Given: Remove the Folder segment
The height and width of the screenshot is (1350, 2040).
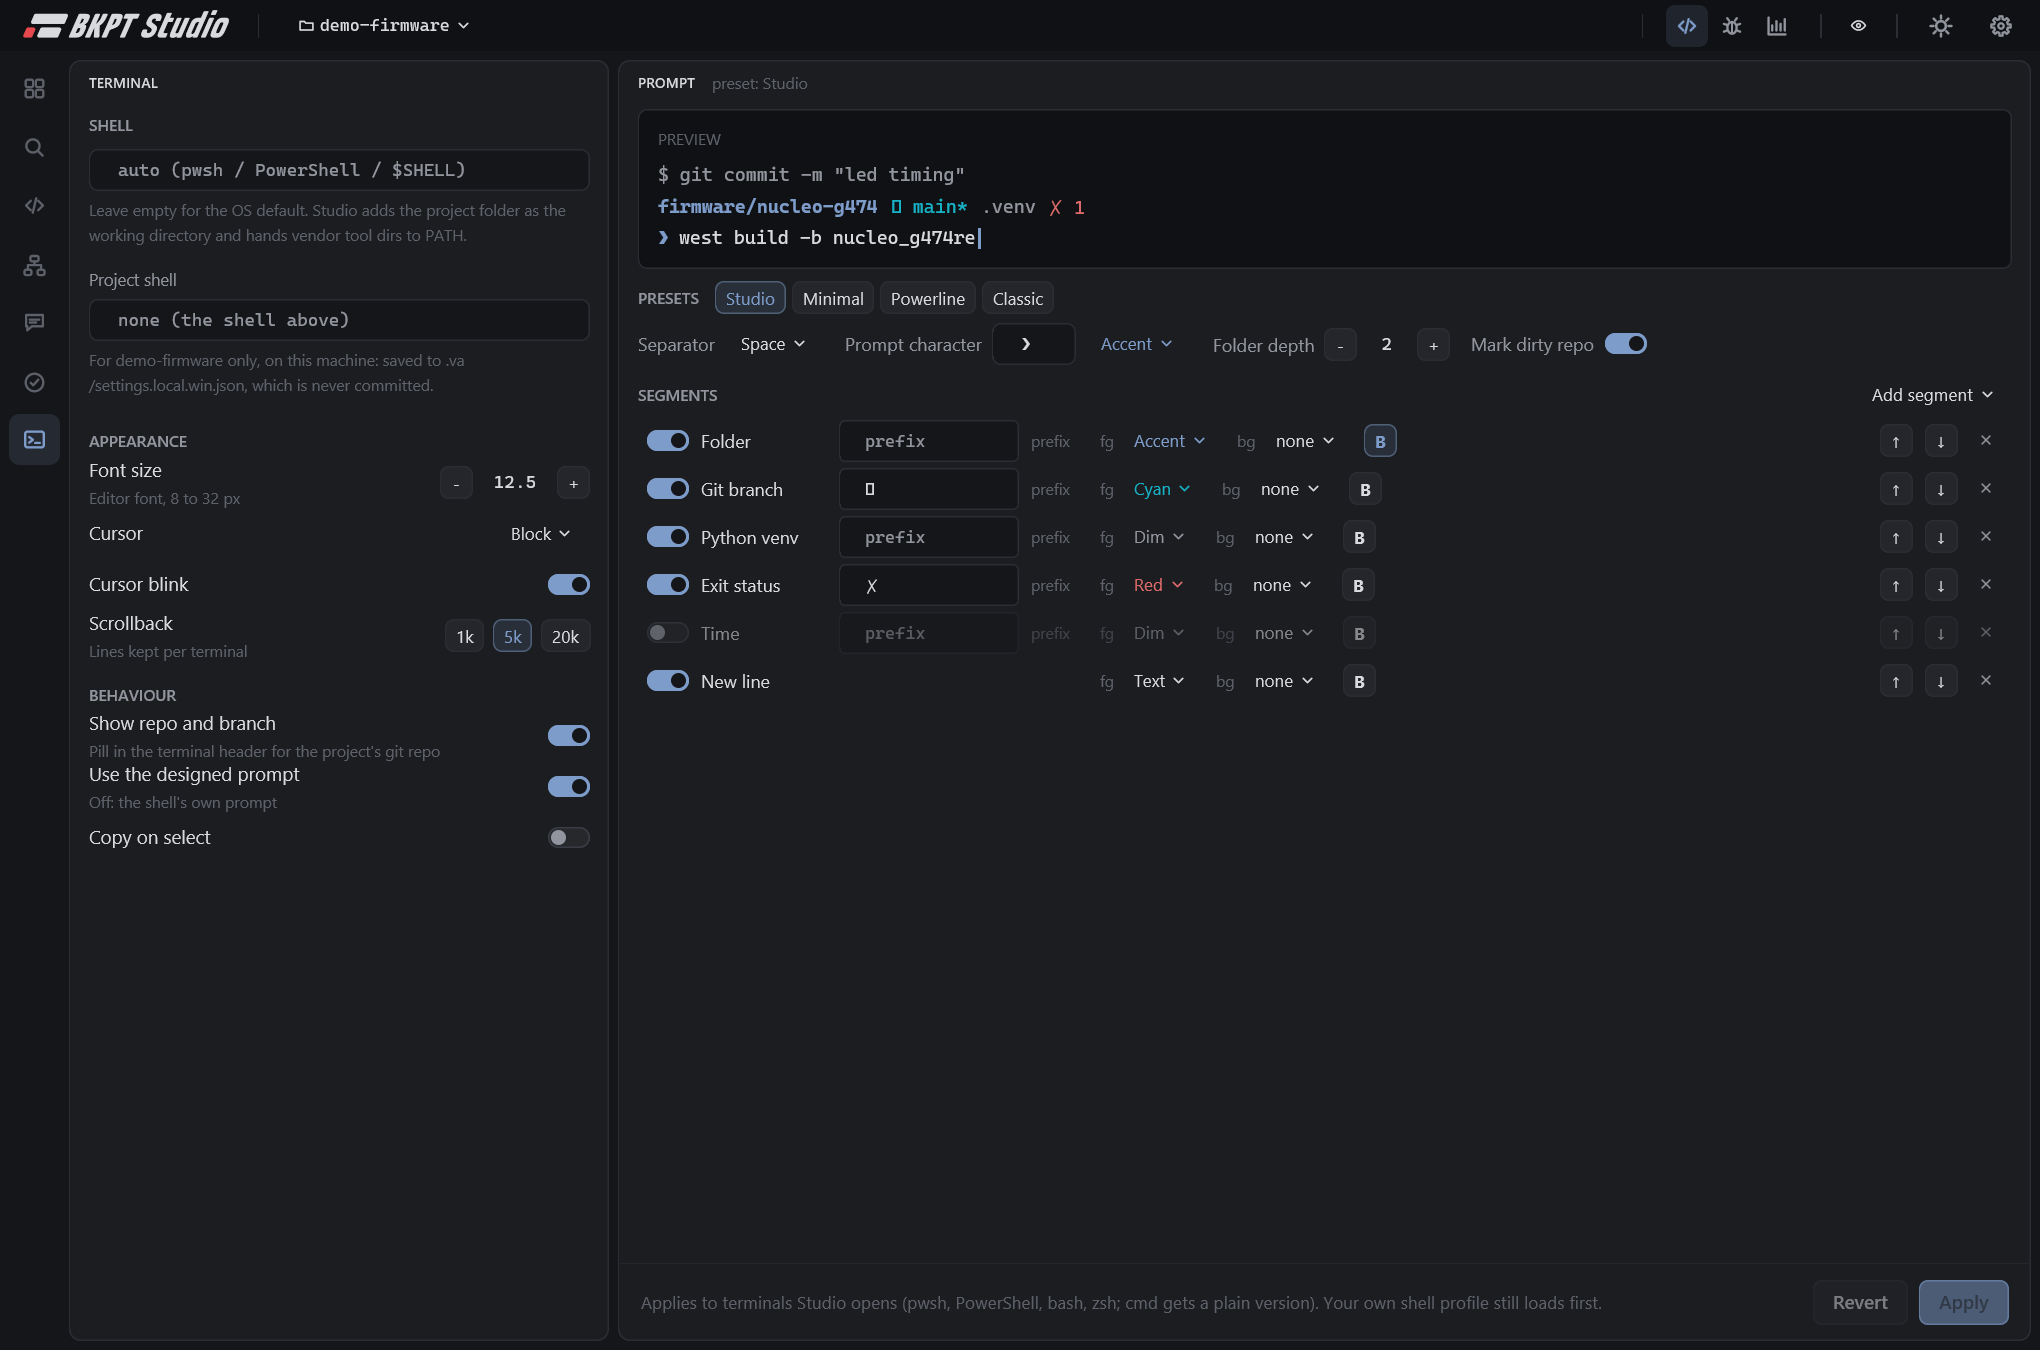Looking at the screenshot, I should click(1986, 440).
